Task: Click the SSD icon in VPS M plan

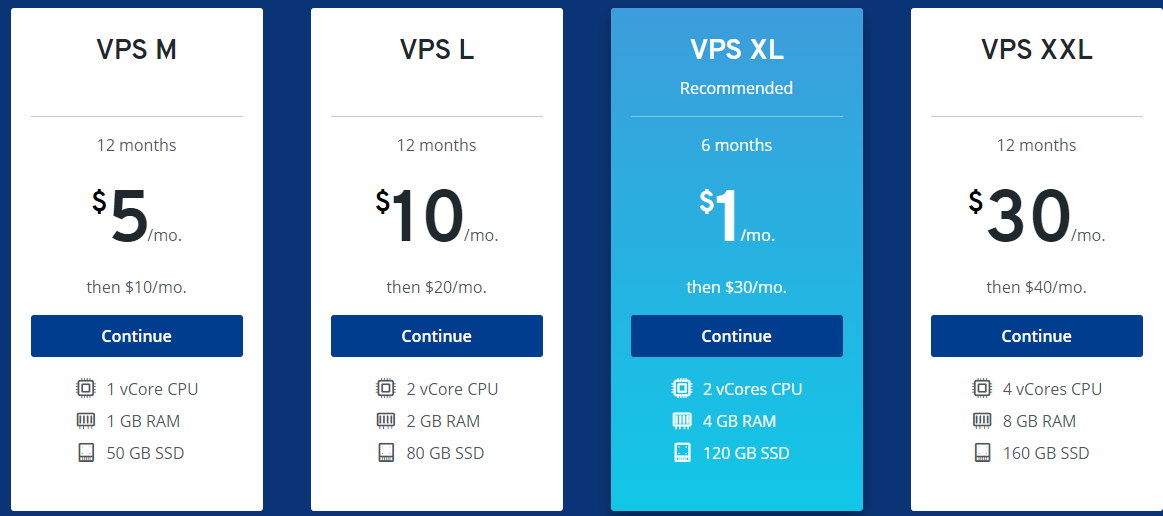Action: [x=86, y=452]
